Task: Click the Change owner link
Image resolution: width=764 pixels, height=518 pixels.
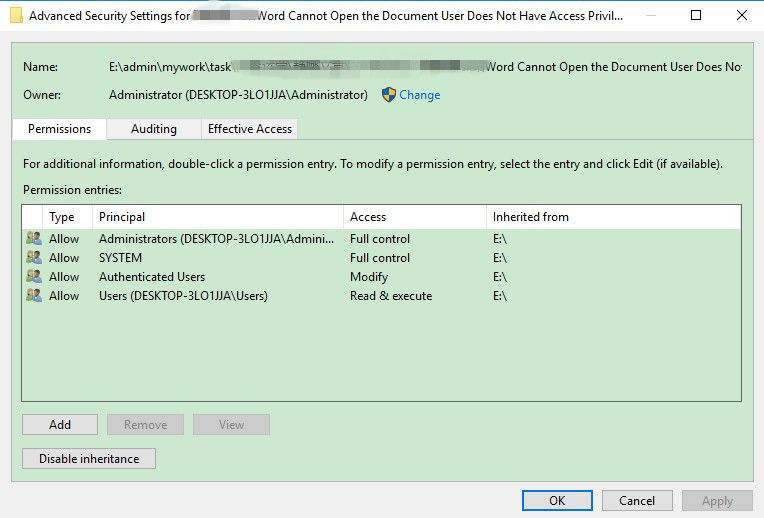Action: click(420, 95)
